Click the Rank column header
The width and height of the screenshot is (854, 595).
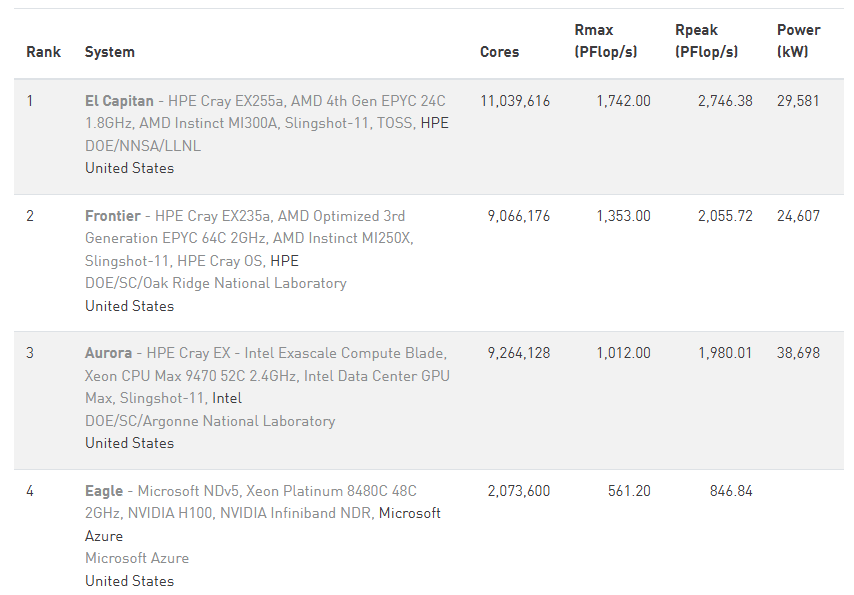click(x=43, y=52)
